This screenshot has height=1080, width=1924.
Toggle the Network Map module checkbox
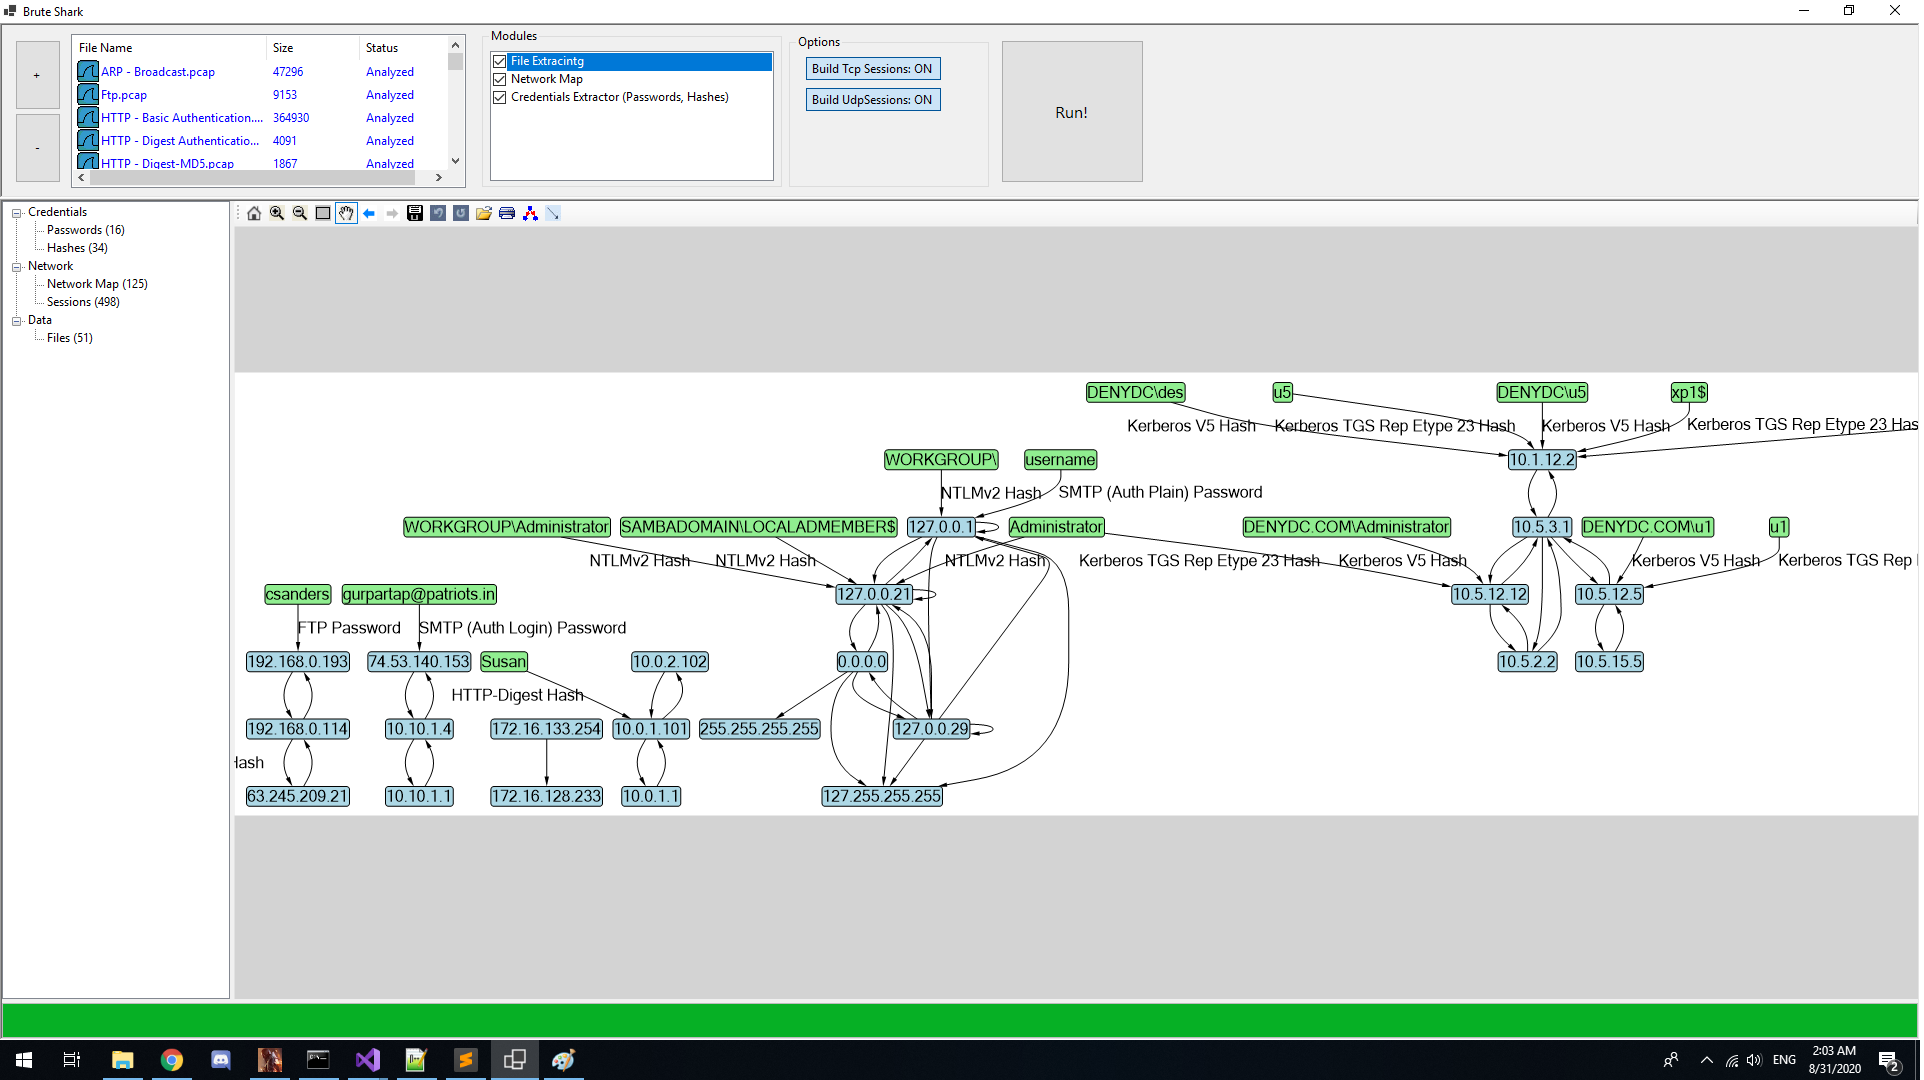(500, 80)
